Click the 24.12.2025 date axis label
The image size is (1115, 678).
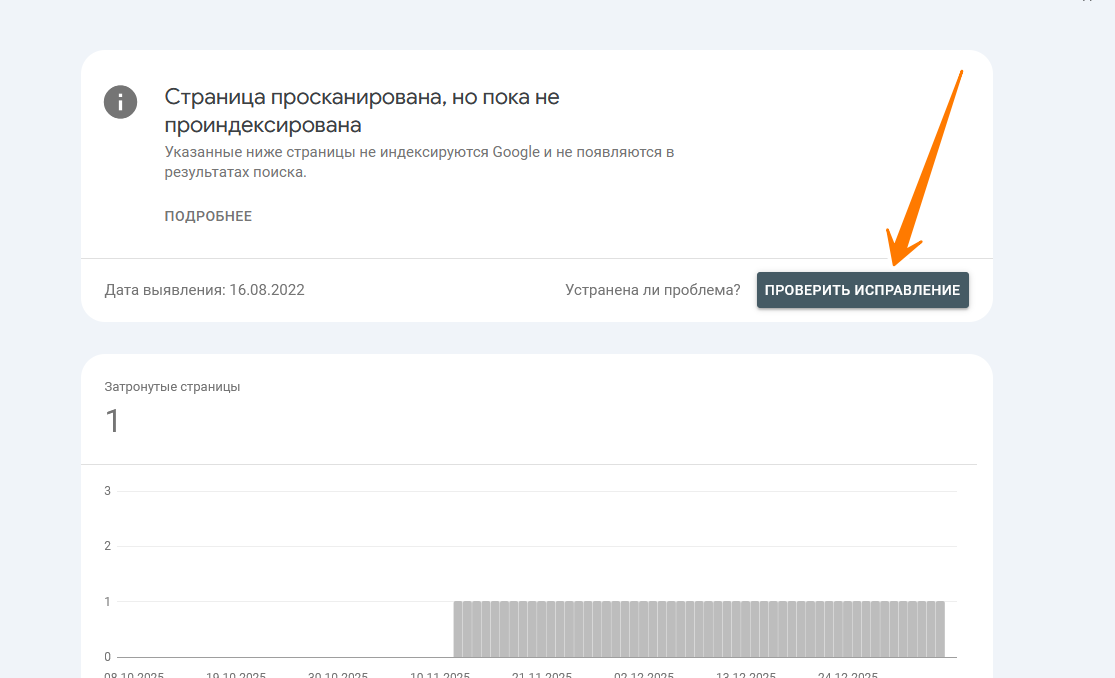pos(847,674)
